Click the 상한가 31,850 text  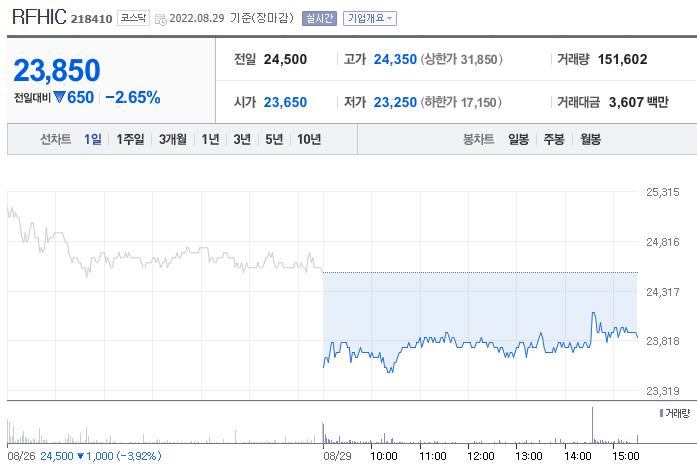[461, 59]
